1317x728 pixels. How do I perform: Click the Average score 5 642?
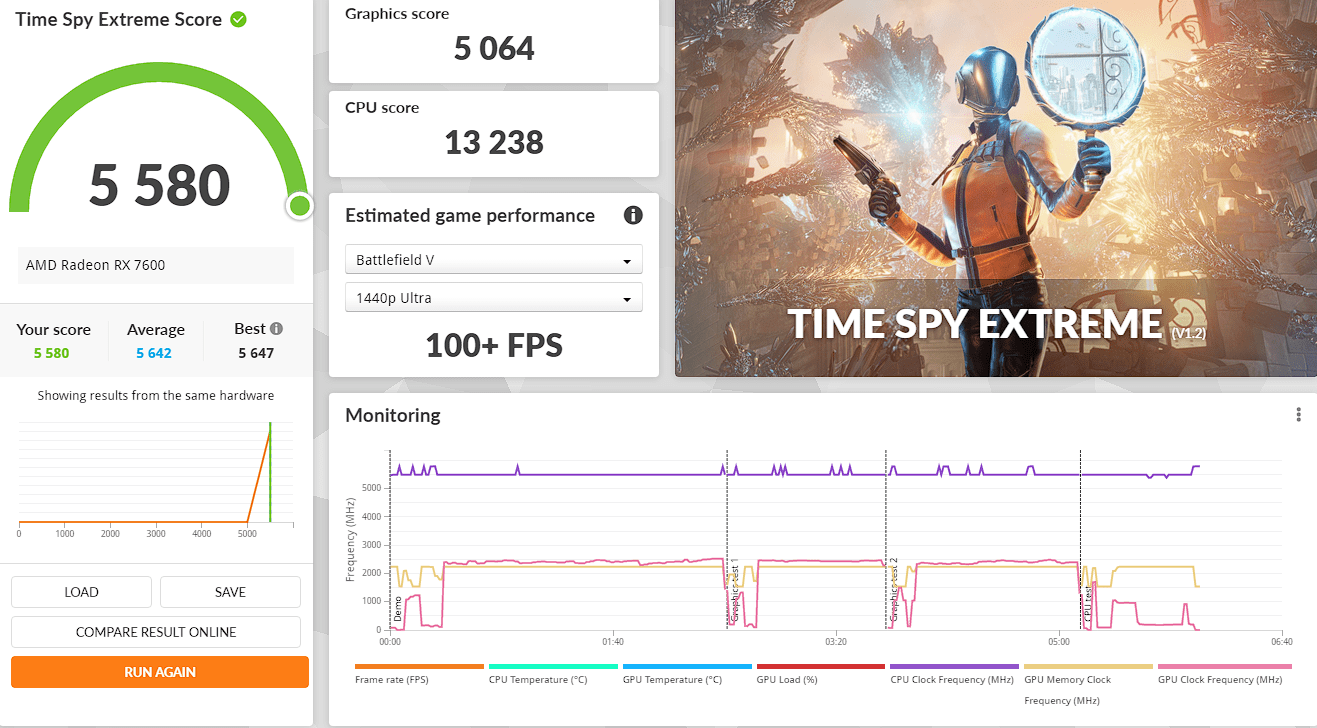[154, 353]
